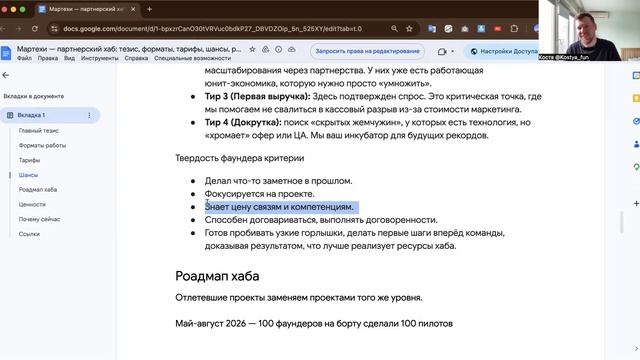Click highlighted 'Знает цену связям и компетенциям.'
The width and height of the screenshot is (640, 360).
[279, 207]
